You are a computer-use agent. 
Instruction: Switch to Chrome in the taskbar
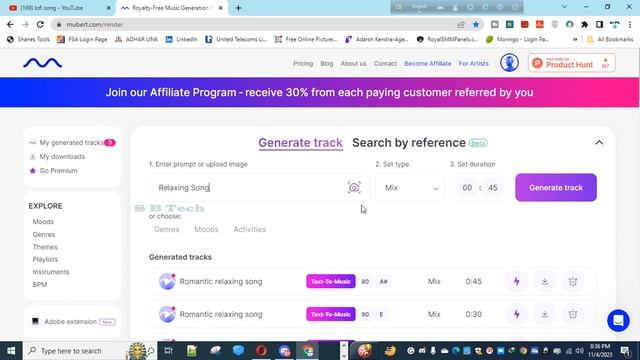pos(308,351)
